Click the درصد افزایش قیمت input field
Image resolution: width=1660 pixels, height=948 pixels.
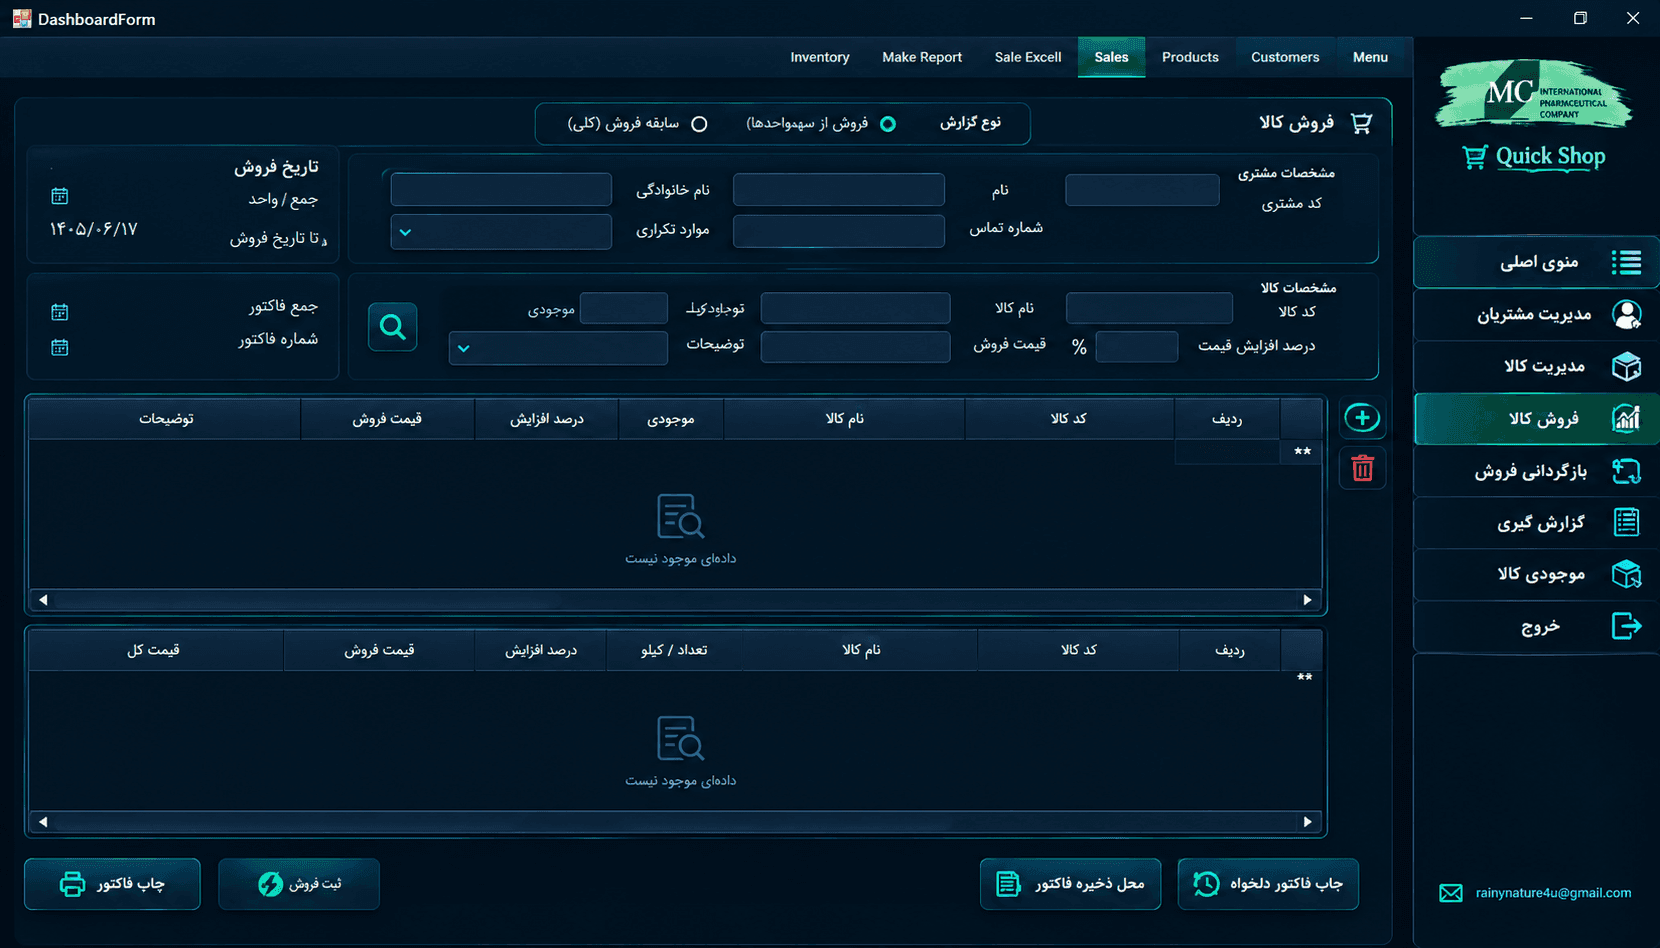point(1137,347)
